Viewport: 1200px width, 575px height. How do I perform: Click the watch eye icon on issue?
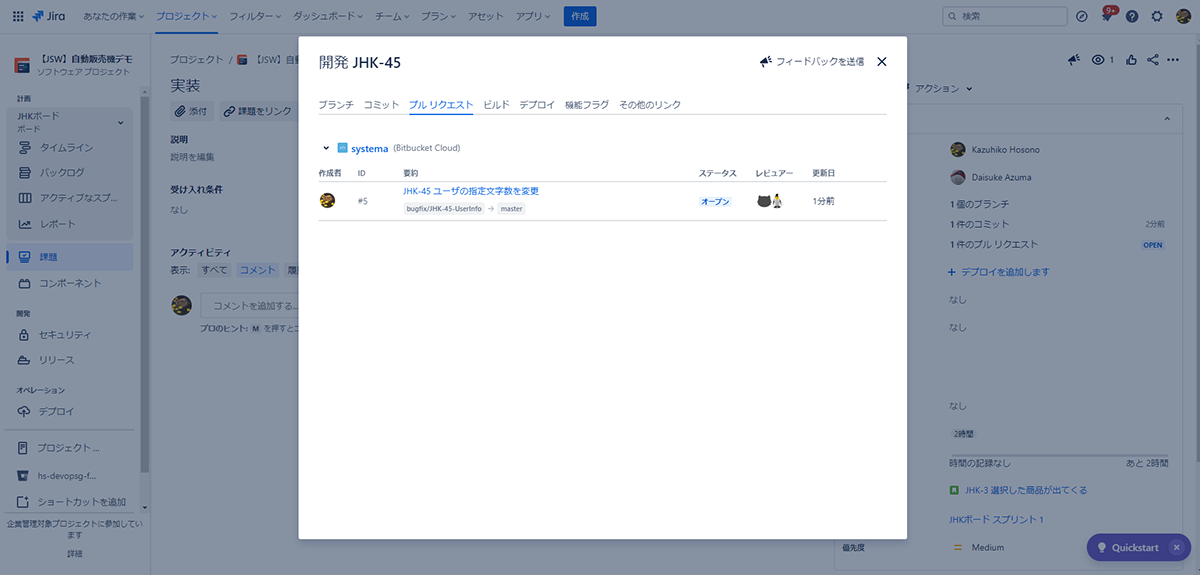coord(1098,60)
